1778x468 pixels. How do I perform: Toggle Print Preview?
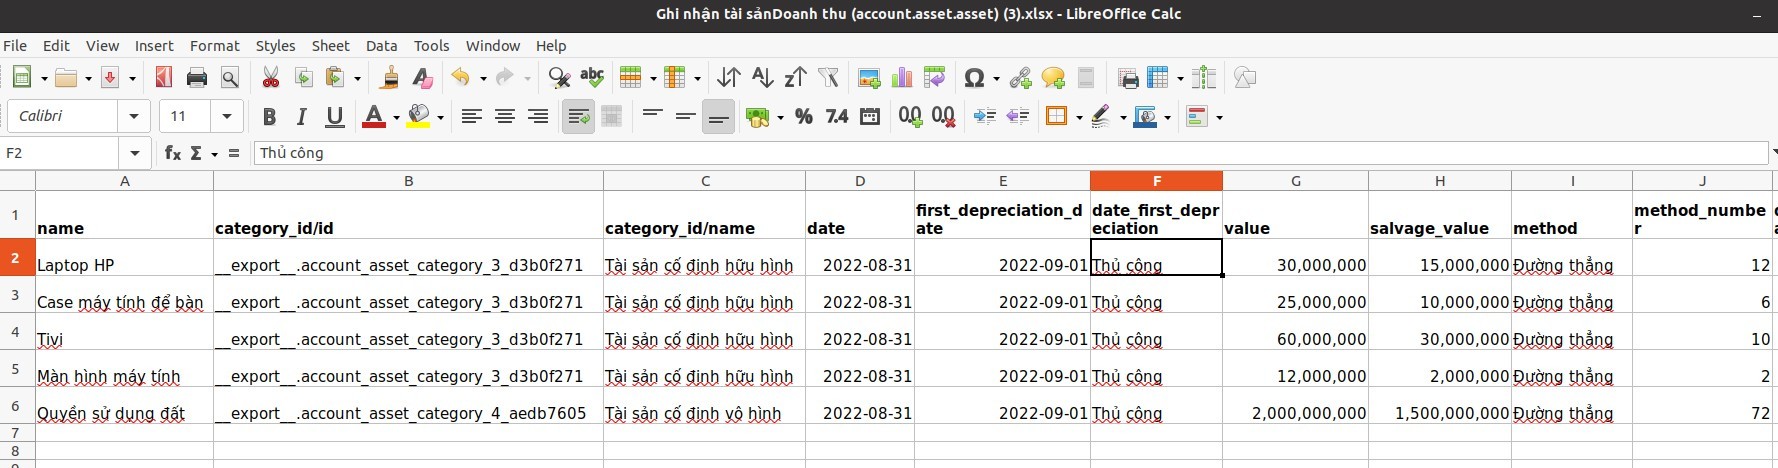click(230, 78)
